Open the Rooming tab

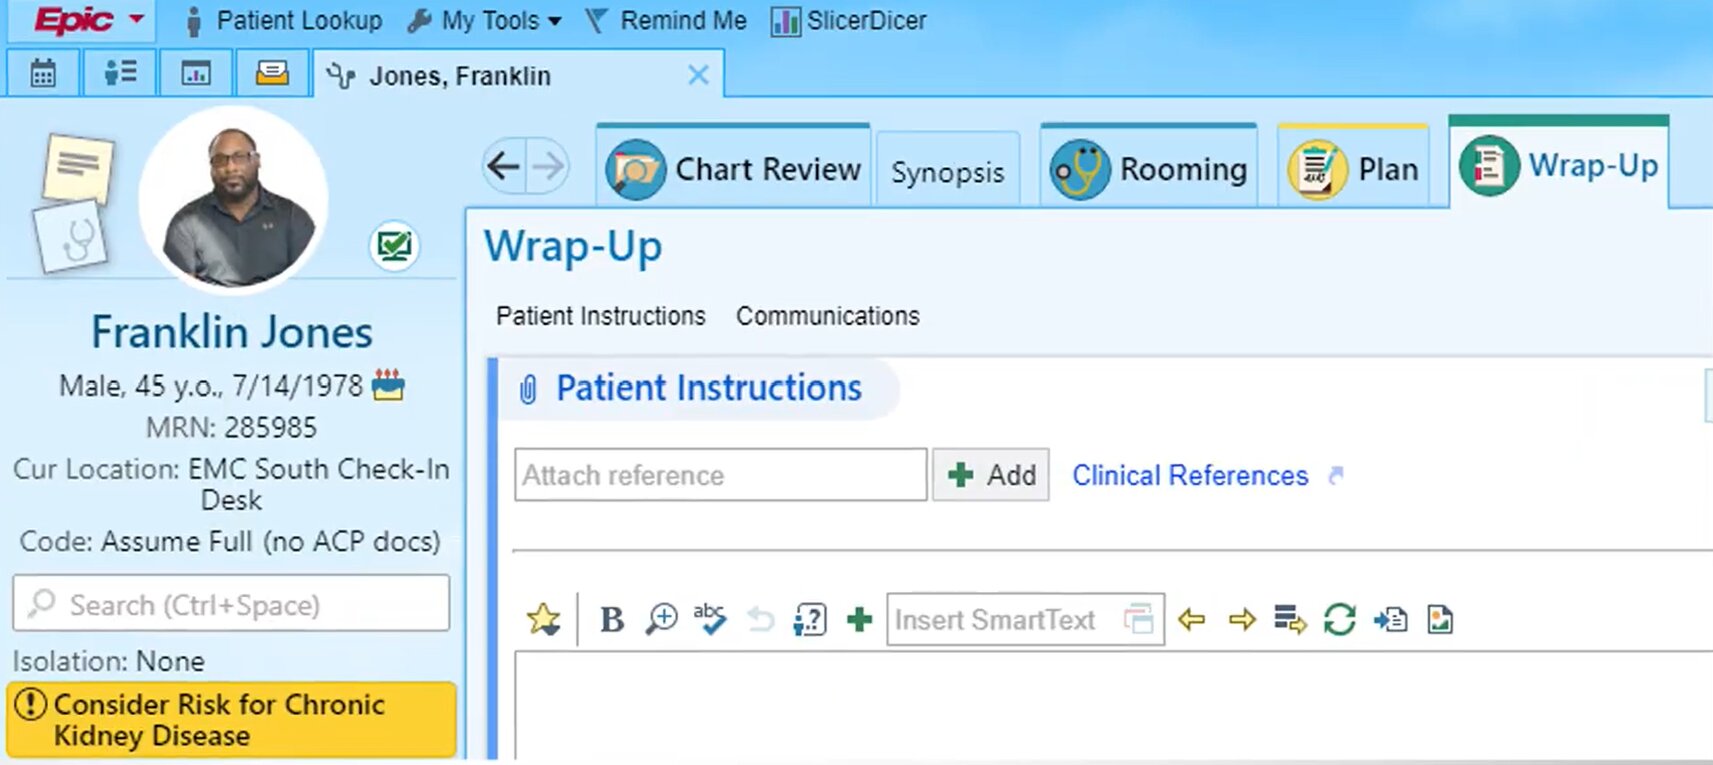[1149, 169]
